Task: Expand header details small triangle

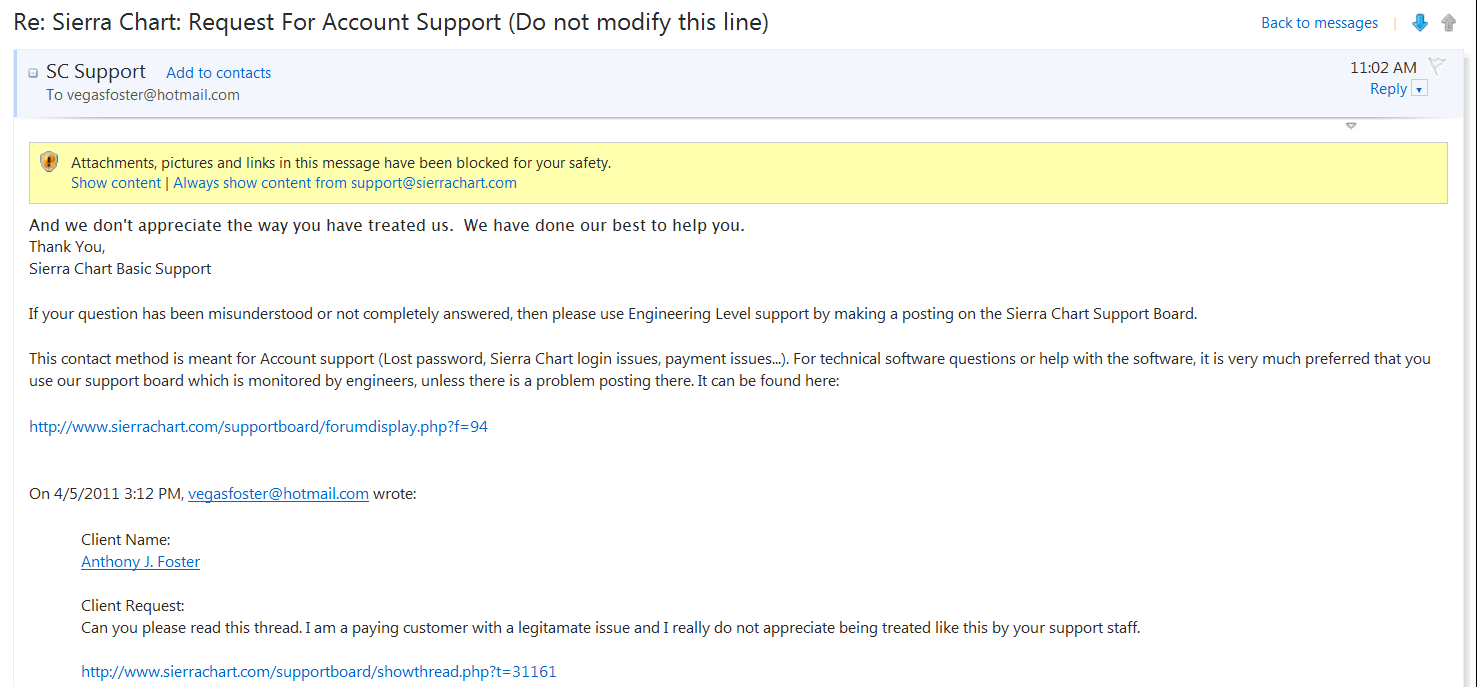Action: 1351,126
